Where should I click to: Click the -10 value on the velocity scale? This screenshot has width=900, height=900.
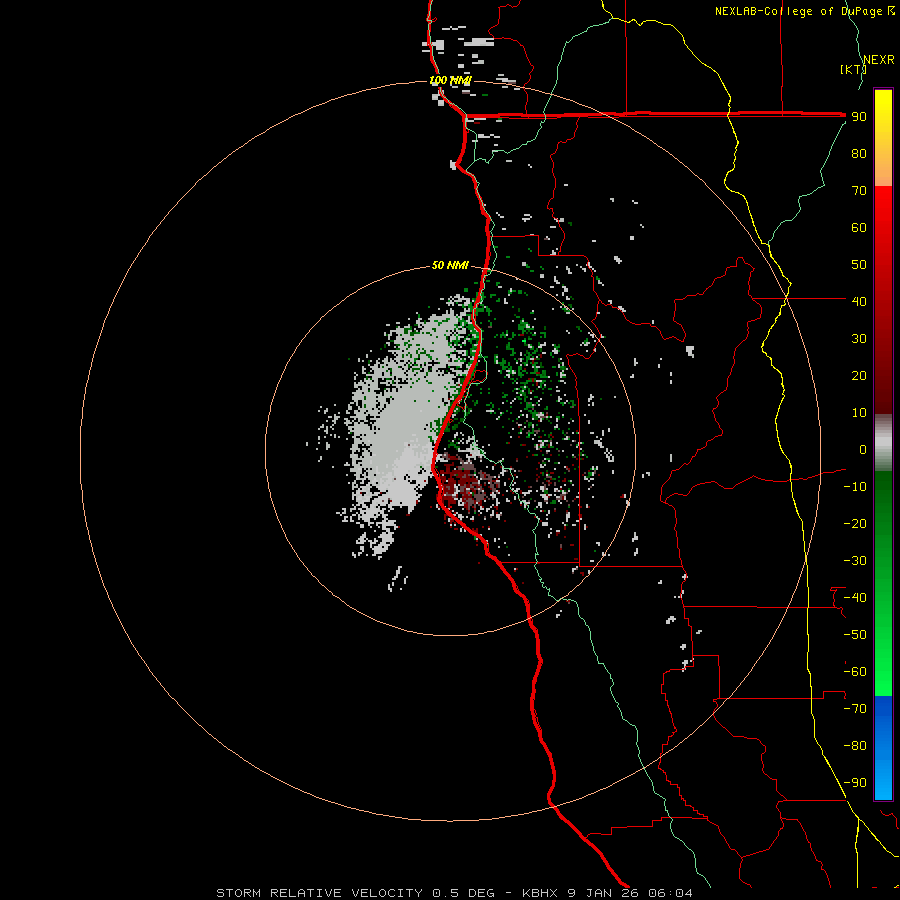coord(855,487)
